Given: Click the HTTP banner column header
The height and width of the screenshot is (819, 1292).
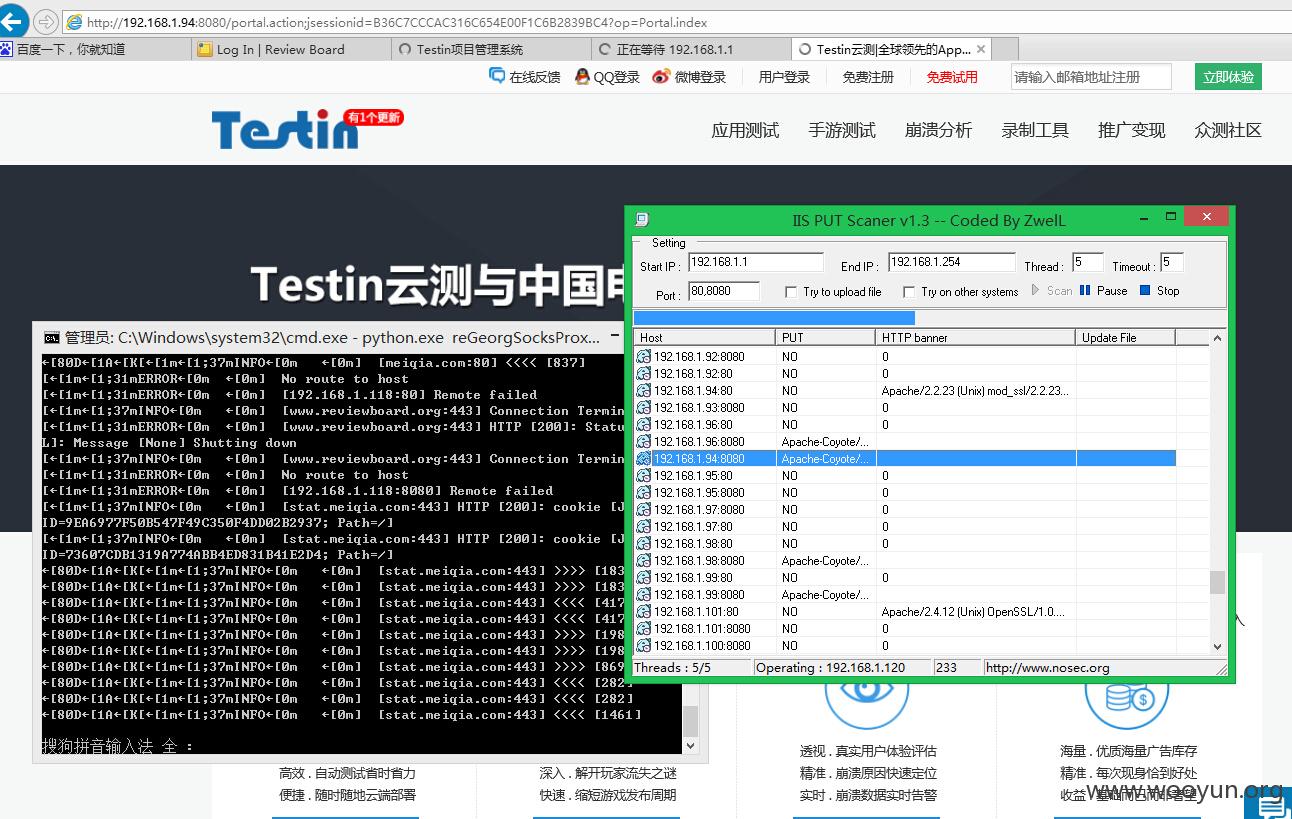Looking at the screenshot, I should click(x=975, y=338).
